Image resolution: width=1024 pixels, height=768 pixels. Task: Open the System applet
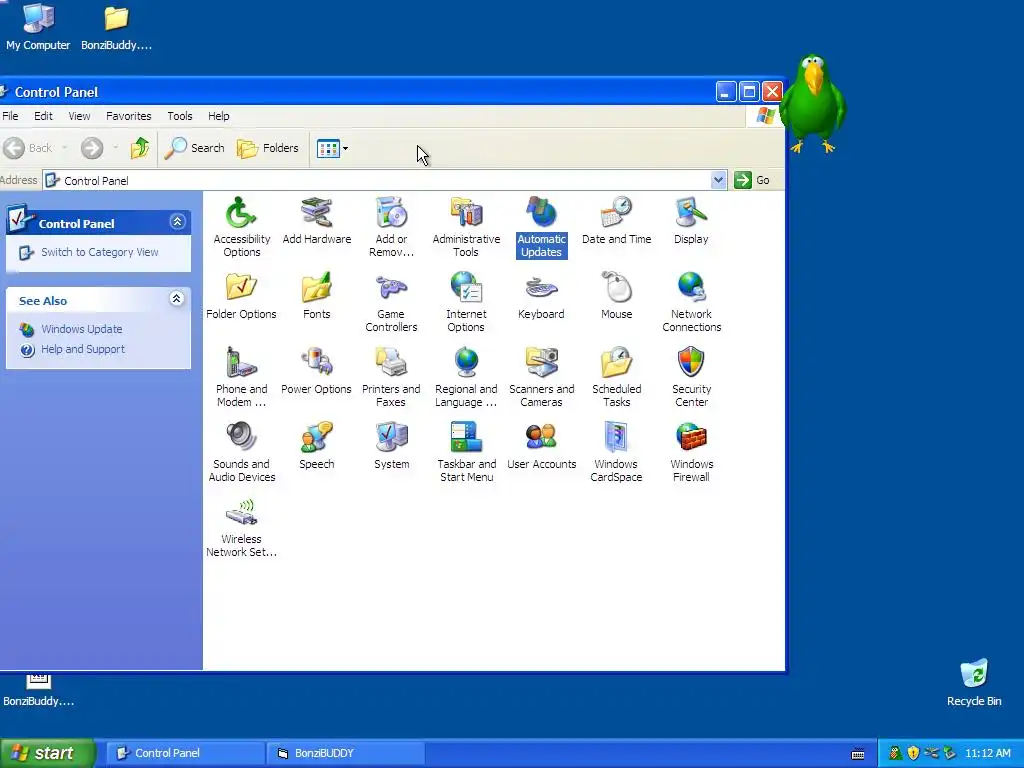tap(391, 445)
